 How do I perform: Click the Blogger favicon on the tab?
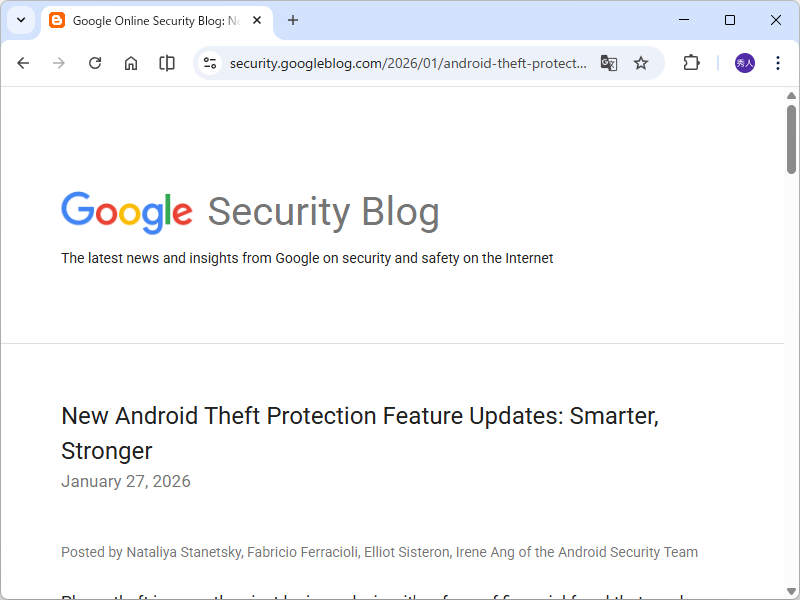tap(57, 20)
